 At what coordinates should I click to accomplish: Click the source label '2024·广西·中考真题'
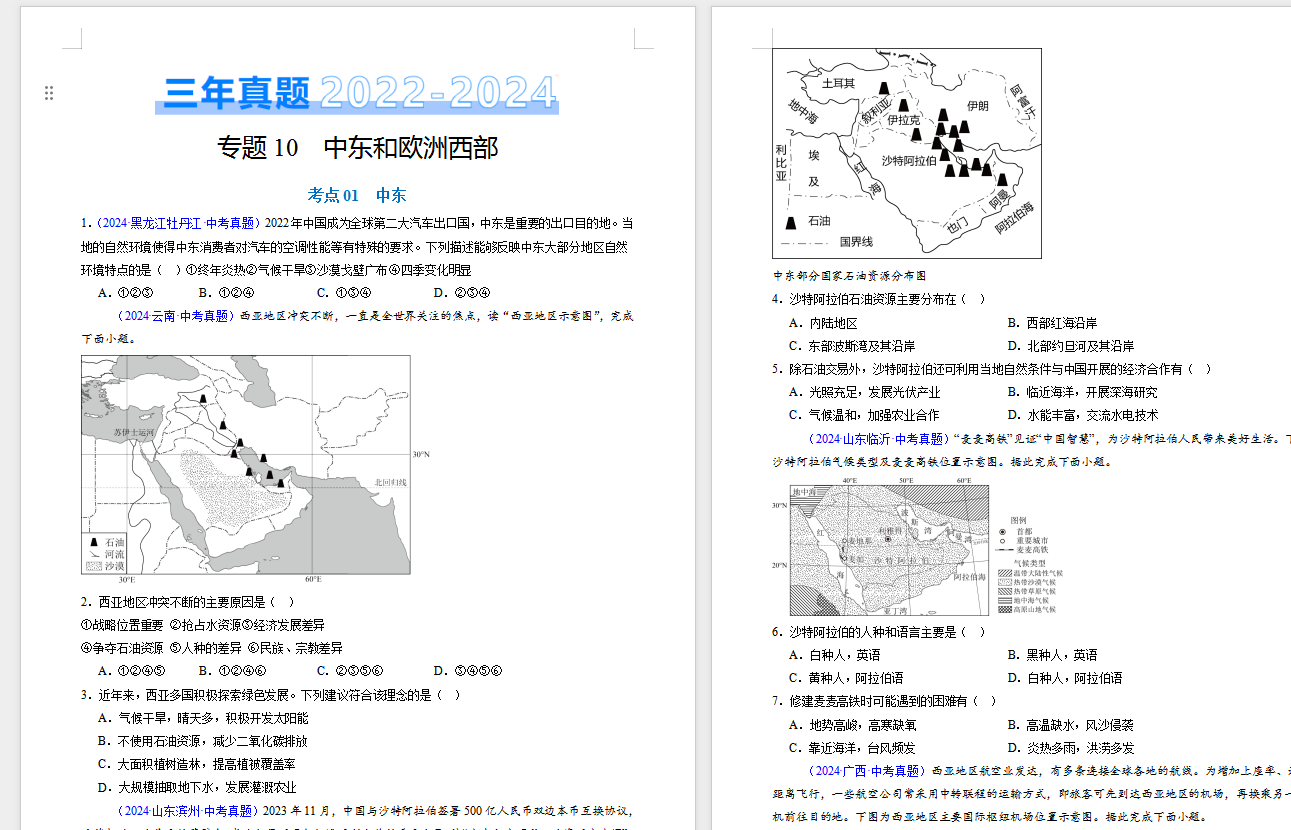pyautogui.click(x=866, y=771)
